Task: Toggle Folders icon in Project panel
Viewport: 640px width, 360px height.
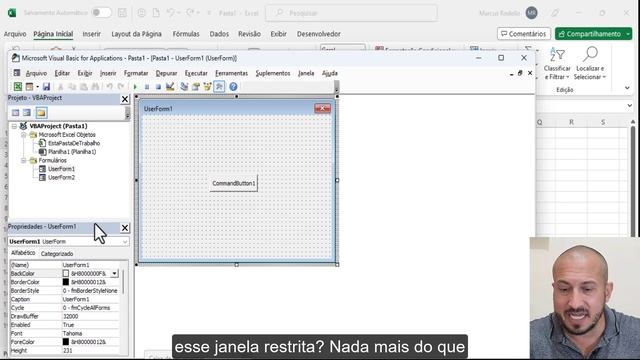Action: 41,113
